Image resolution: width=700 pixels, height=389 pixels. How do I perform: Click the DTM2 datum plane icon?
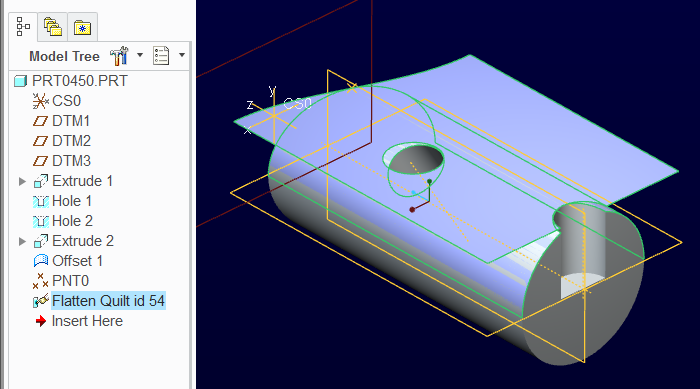40,141
